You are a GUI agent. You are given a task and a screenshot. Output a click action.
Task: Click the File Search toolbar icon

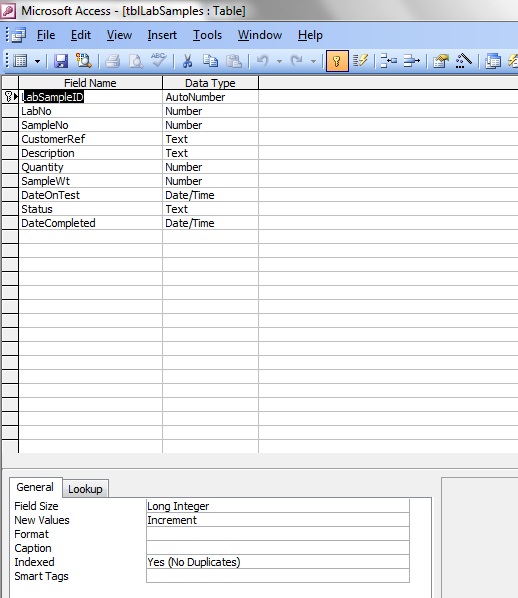pyautogui.click(x=84, y=61)
